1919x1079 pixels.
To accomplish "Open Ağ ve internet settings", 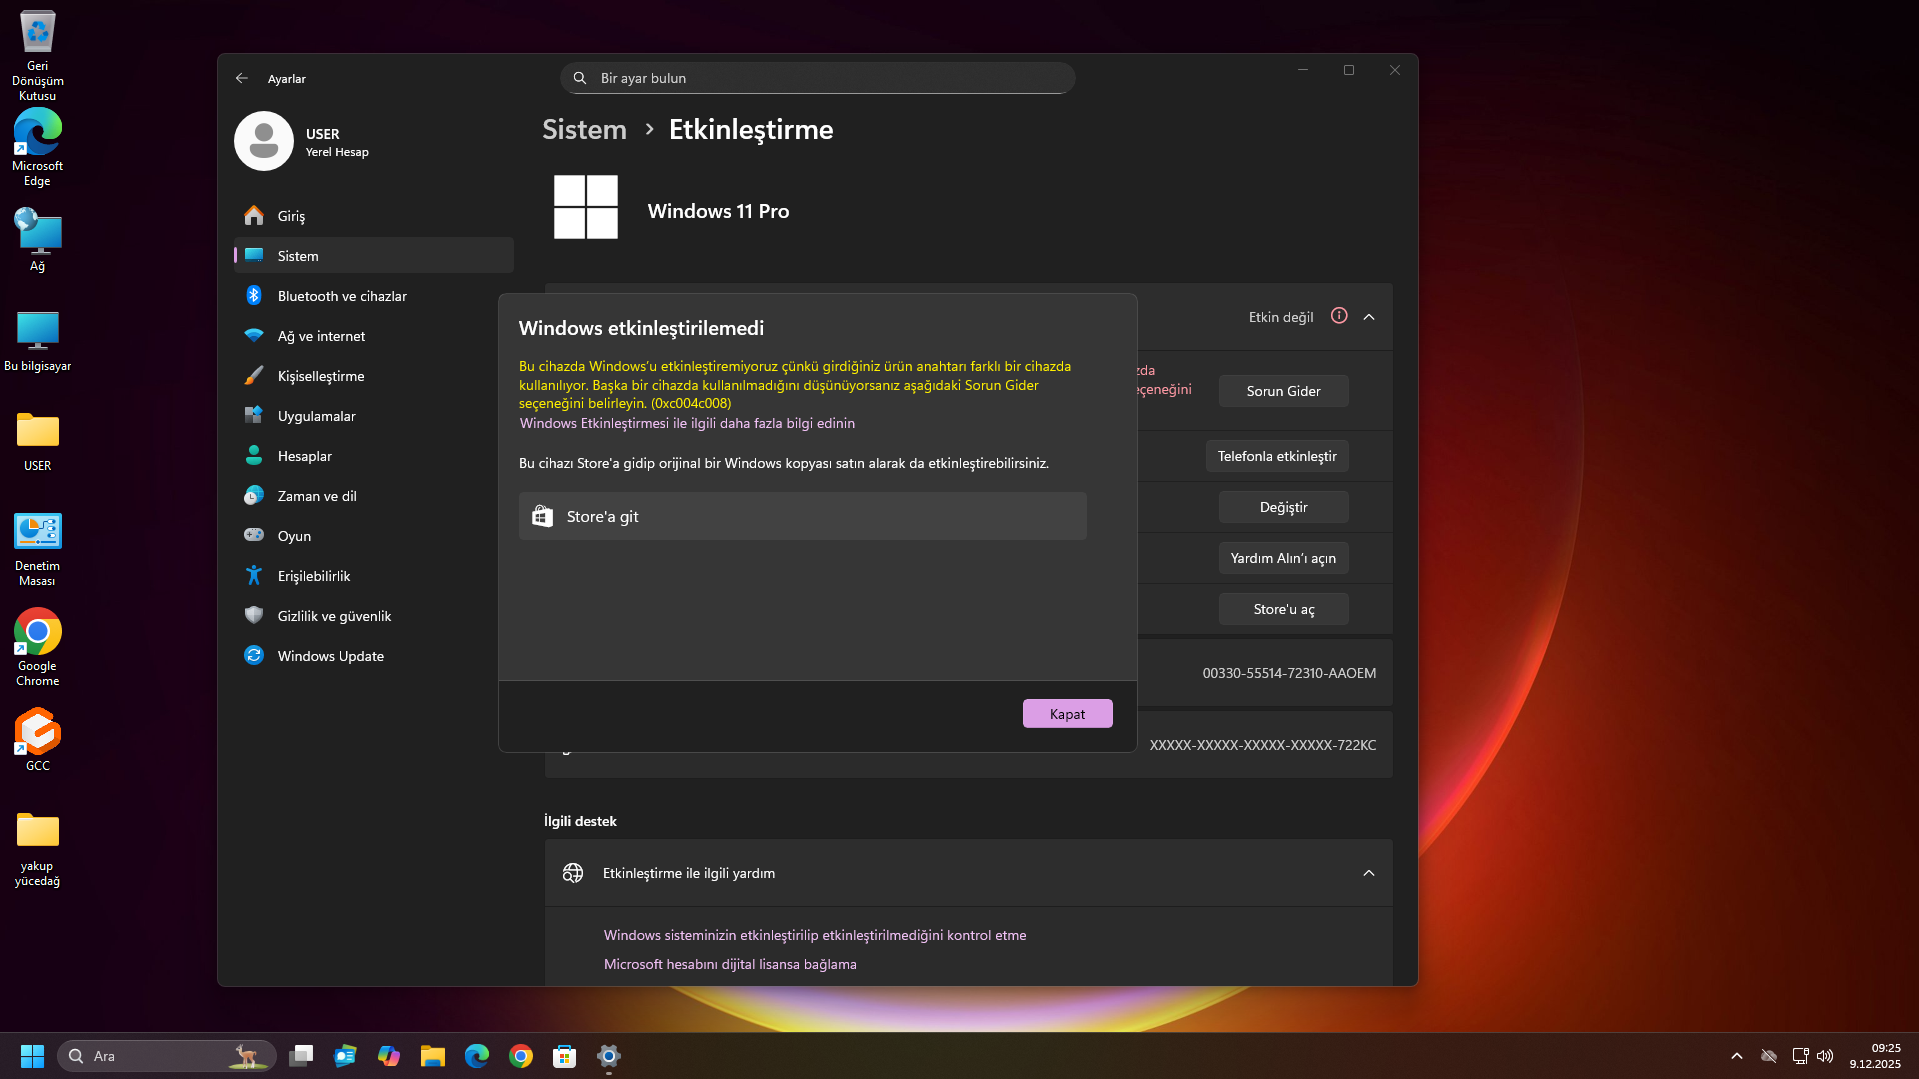I will pyautogui.click(x=374, y=336).
